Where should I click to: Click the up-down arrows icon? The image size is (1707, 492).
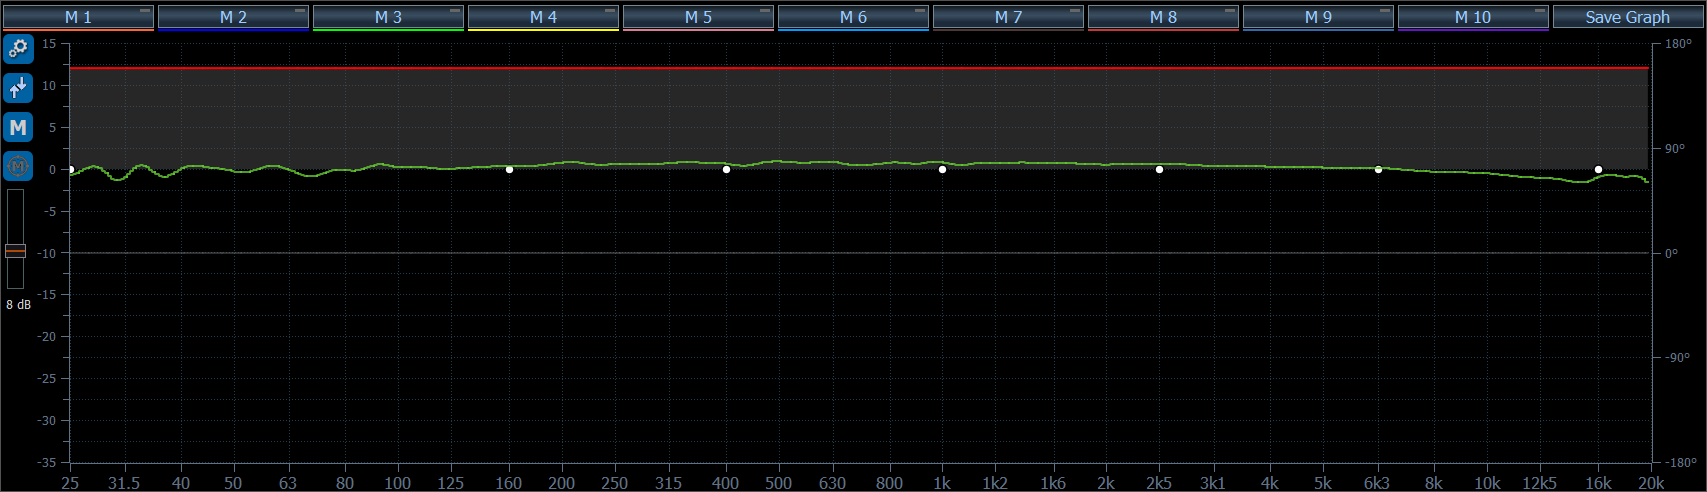click(18, 88)
